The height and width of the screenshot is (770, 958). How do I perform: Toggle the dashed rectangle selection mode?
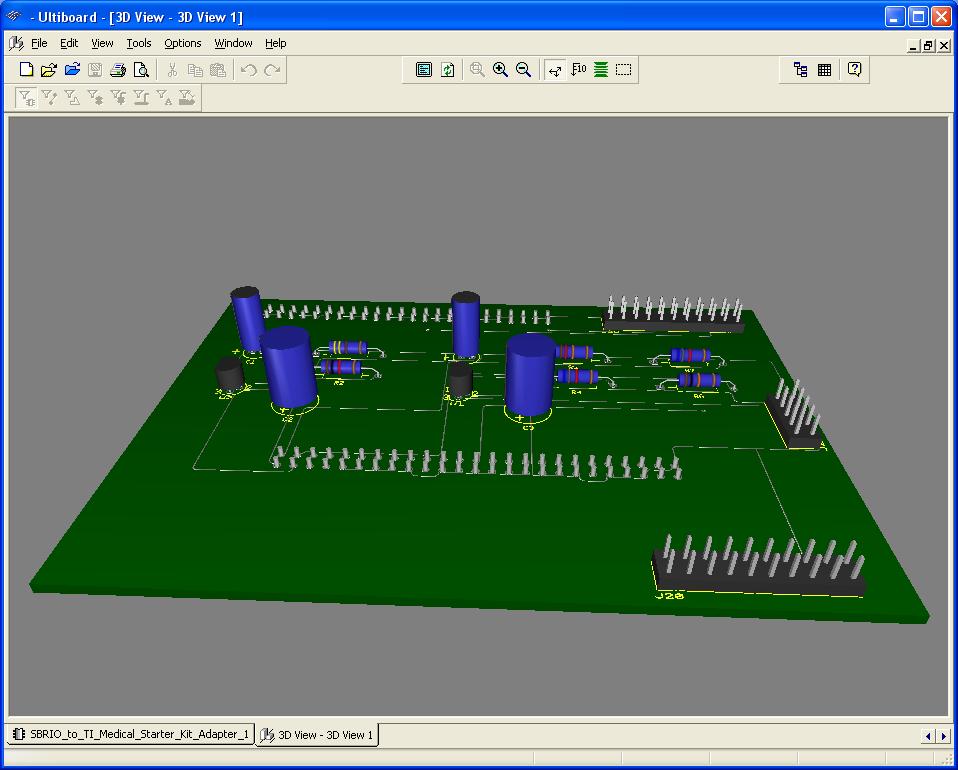pos(624,70)
